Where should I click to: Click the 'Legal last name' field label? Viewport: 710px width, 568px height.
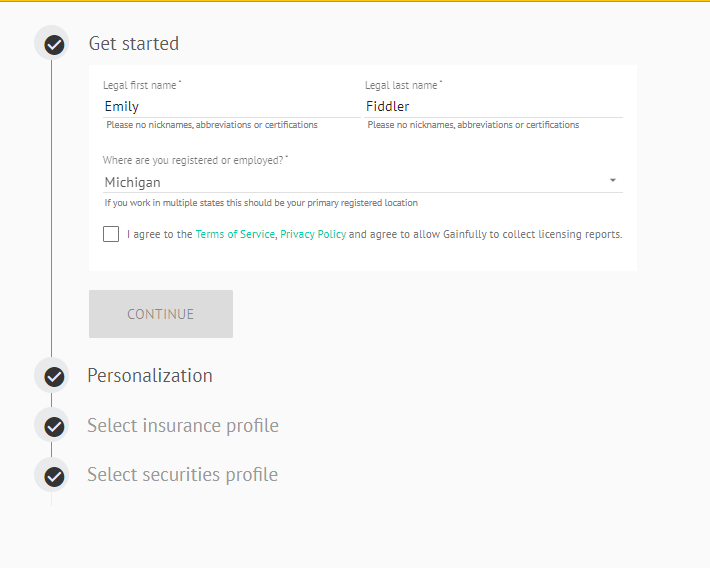click(403, 85)
